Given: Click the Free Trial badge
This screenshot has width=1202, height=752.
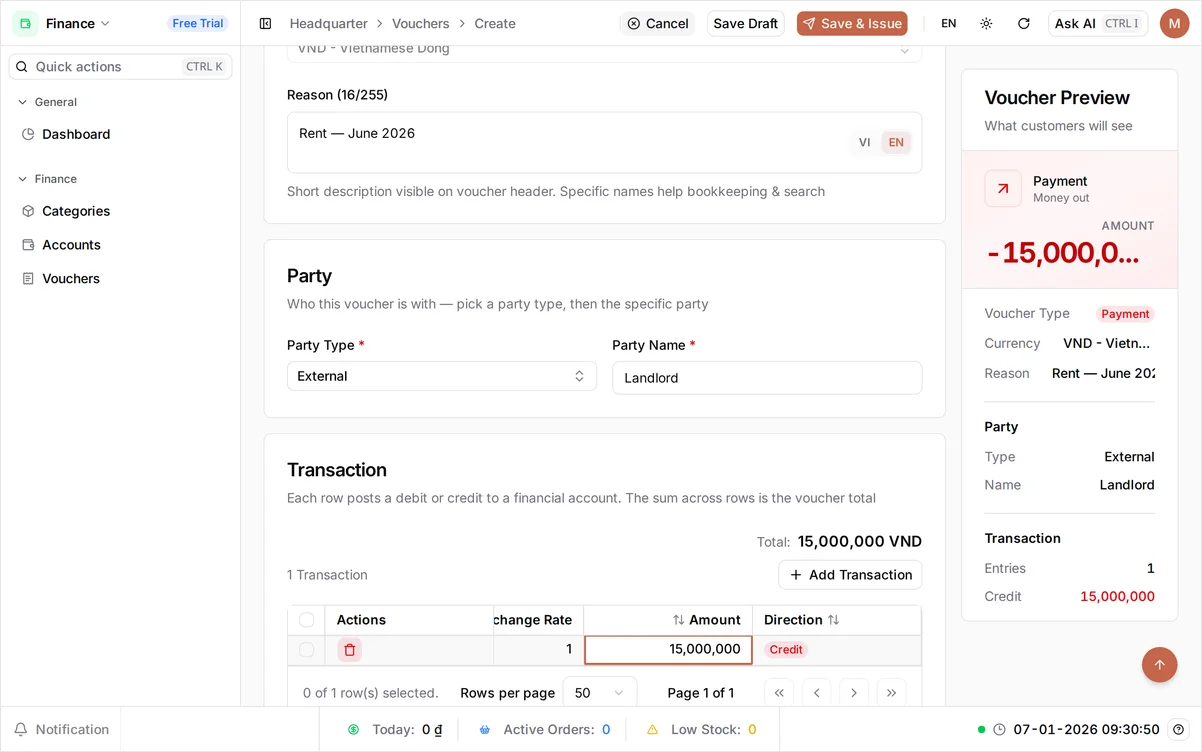Looking at the screenshot, I should 198,23.
